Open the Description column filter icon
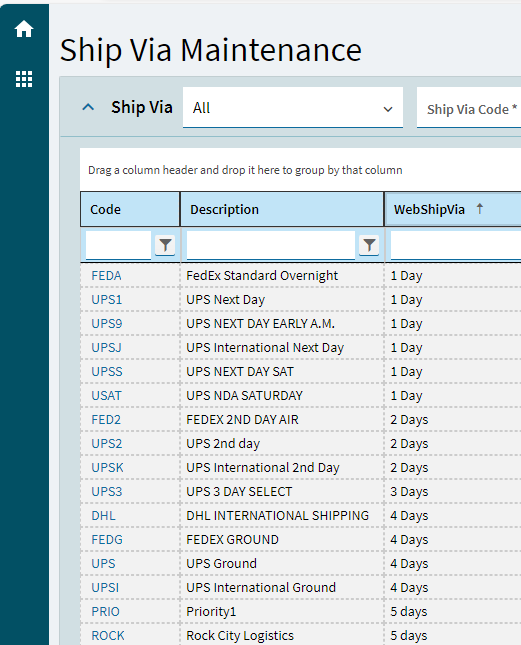The image size is (521, 645). pos(369,245)
